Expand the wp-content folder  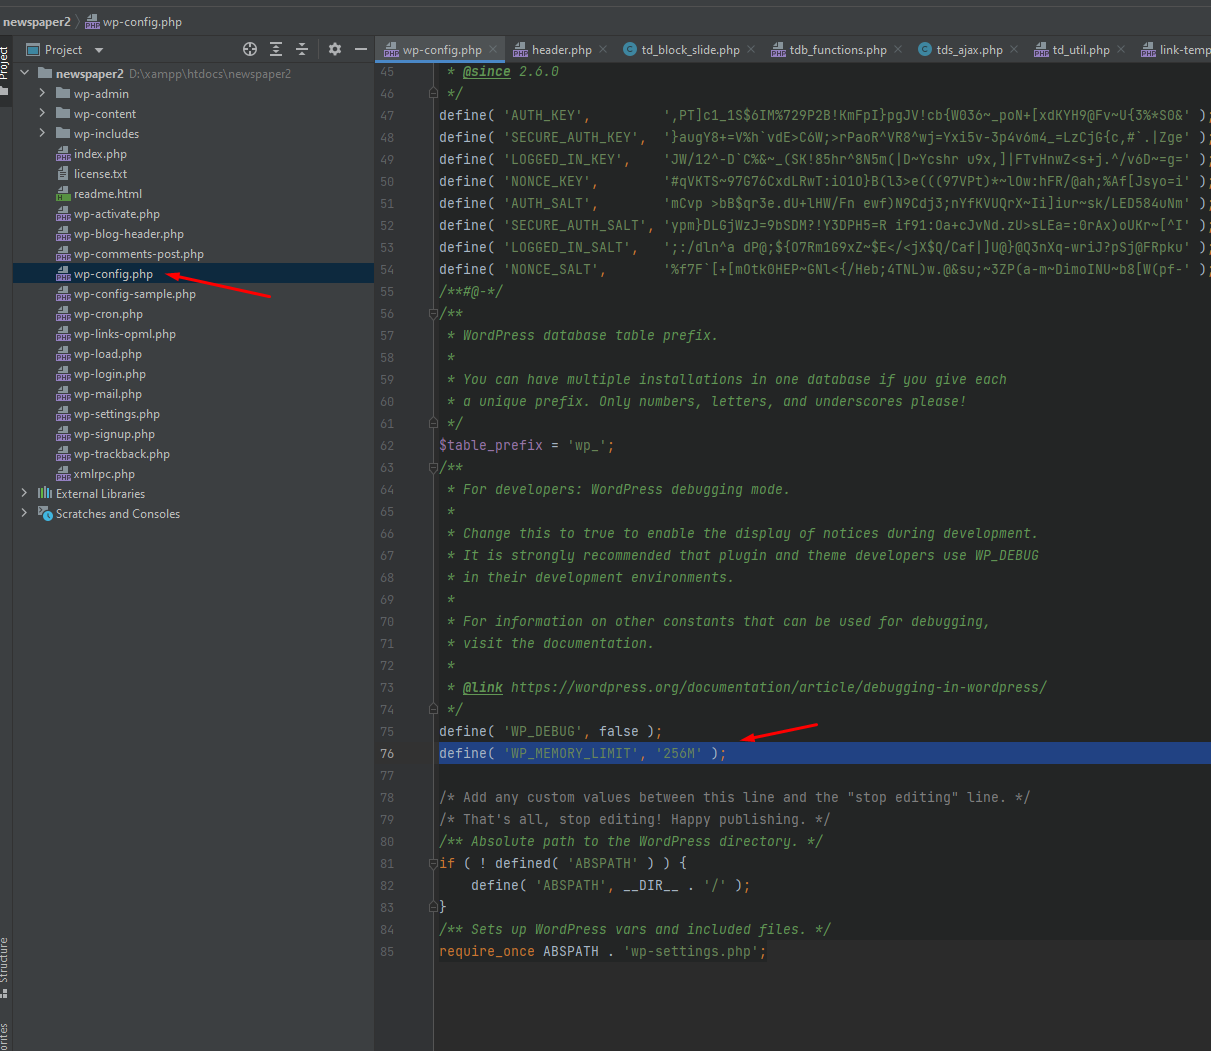42,113
